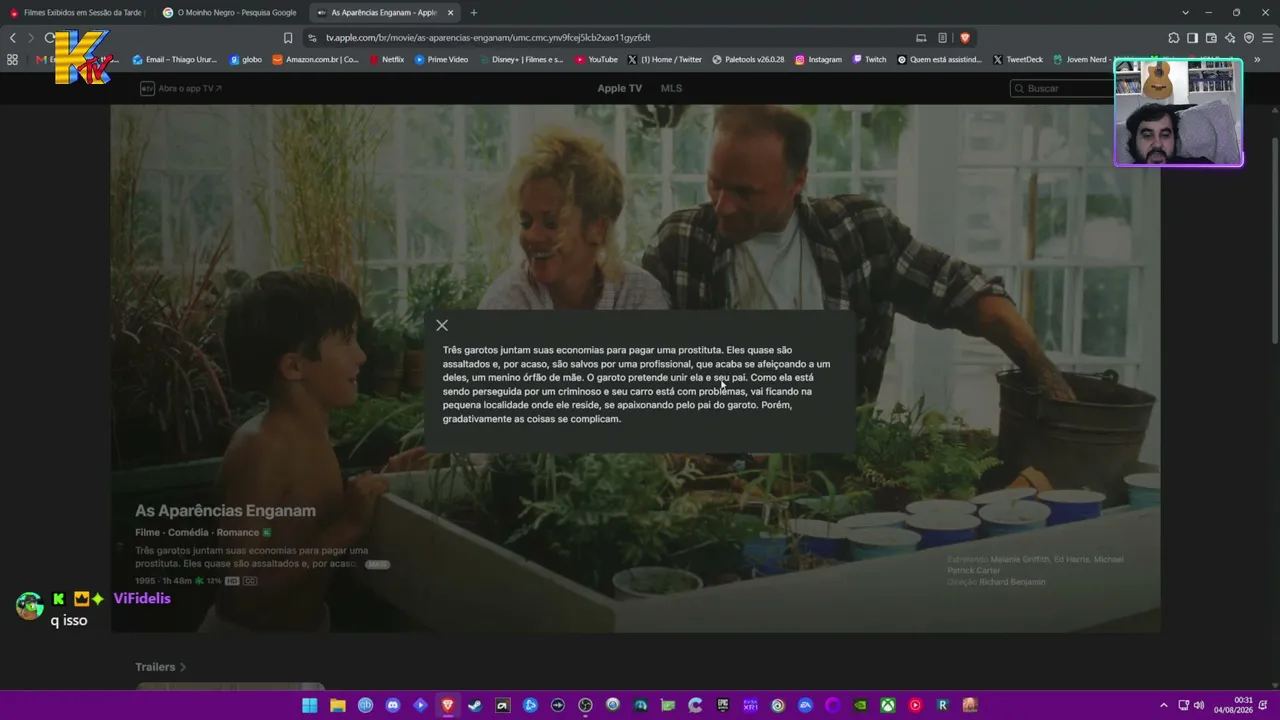Screen dimensions: 1280x720
Task: Bookmark this page with the bookmark icon
Action: pyautogui.click(x=288, y=38)
